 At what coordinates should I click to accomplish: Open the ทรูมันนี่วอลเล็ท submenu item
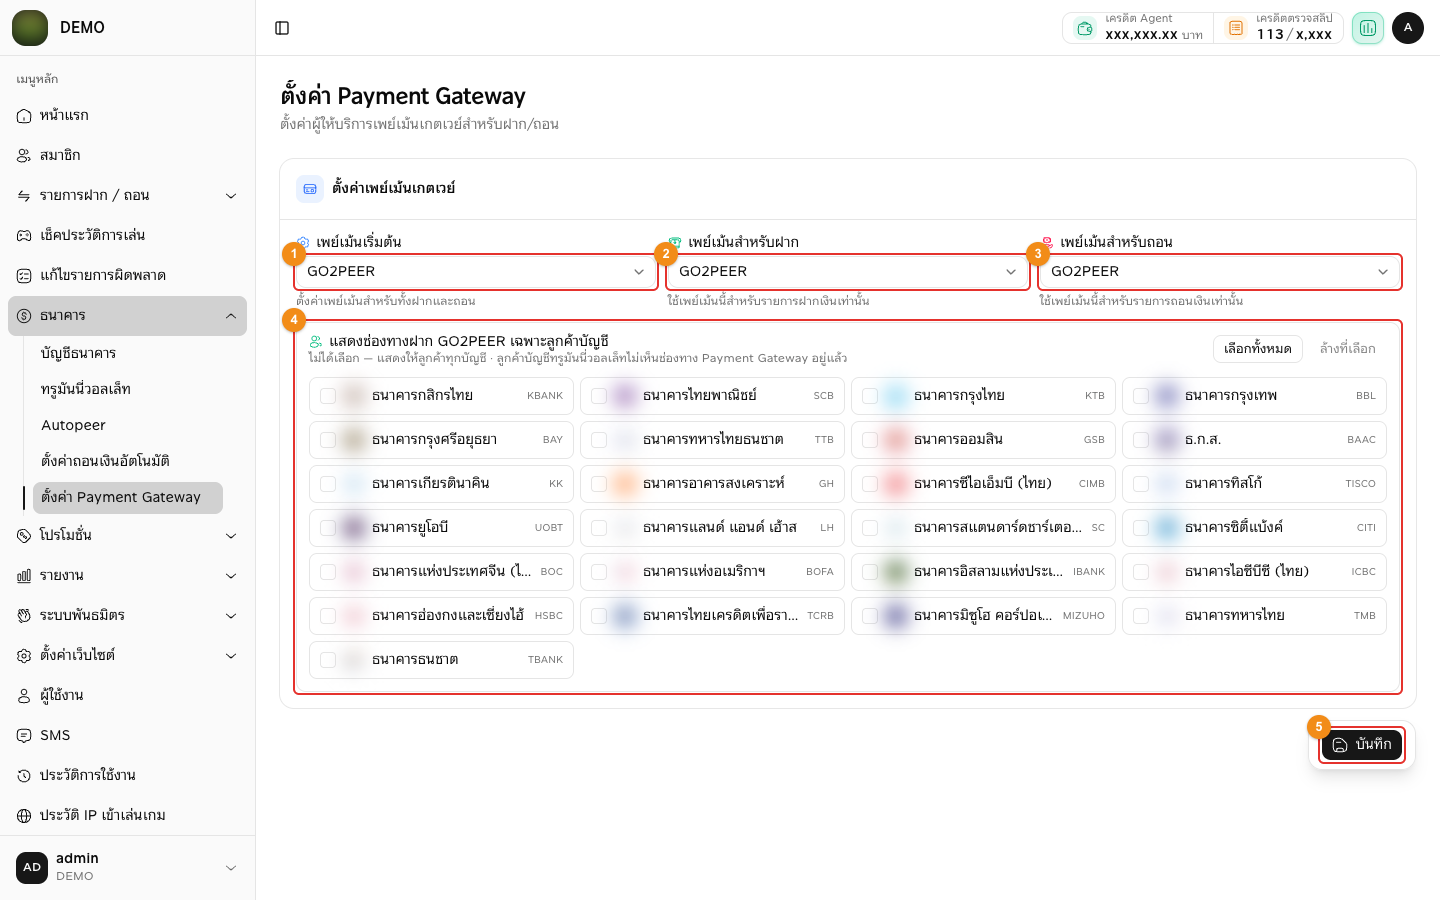(x=128, y=390)
